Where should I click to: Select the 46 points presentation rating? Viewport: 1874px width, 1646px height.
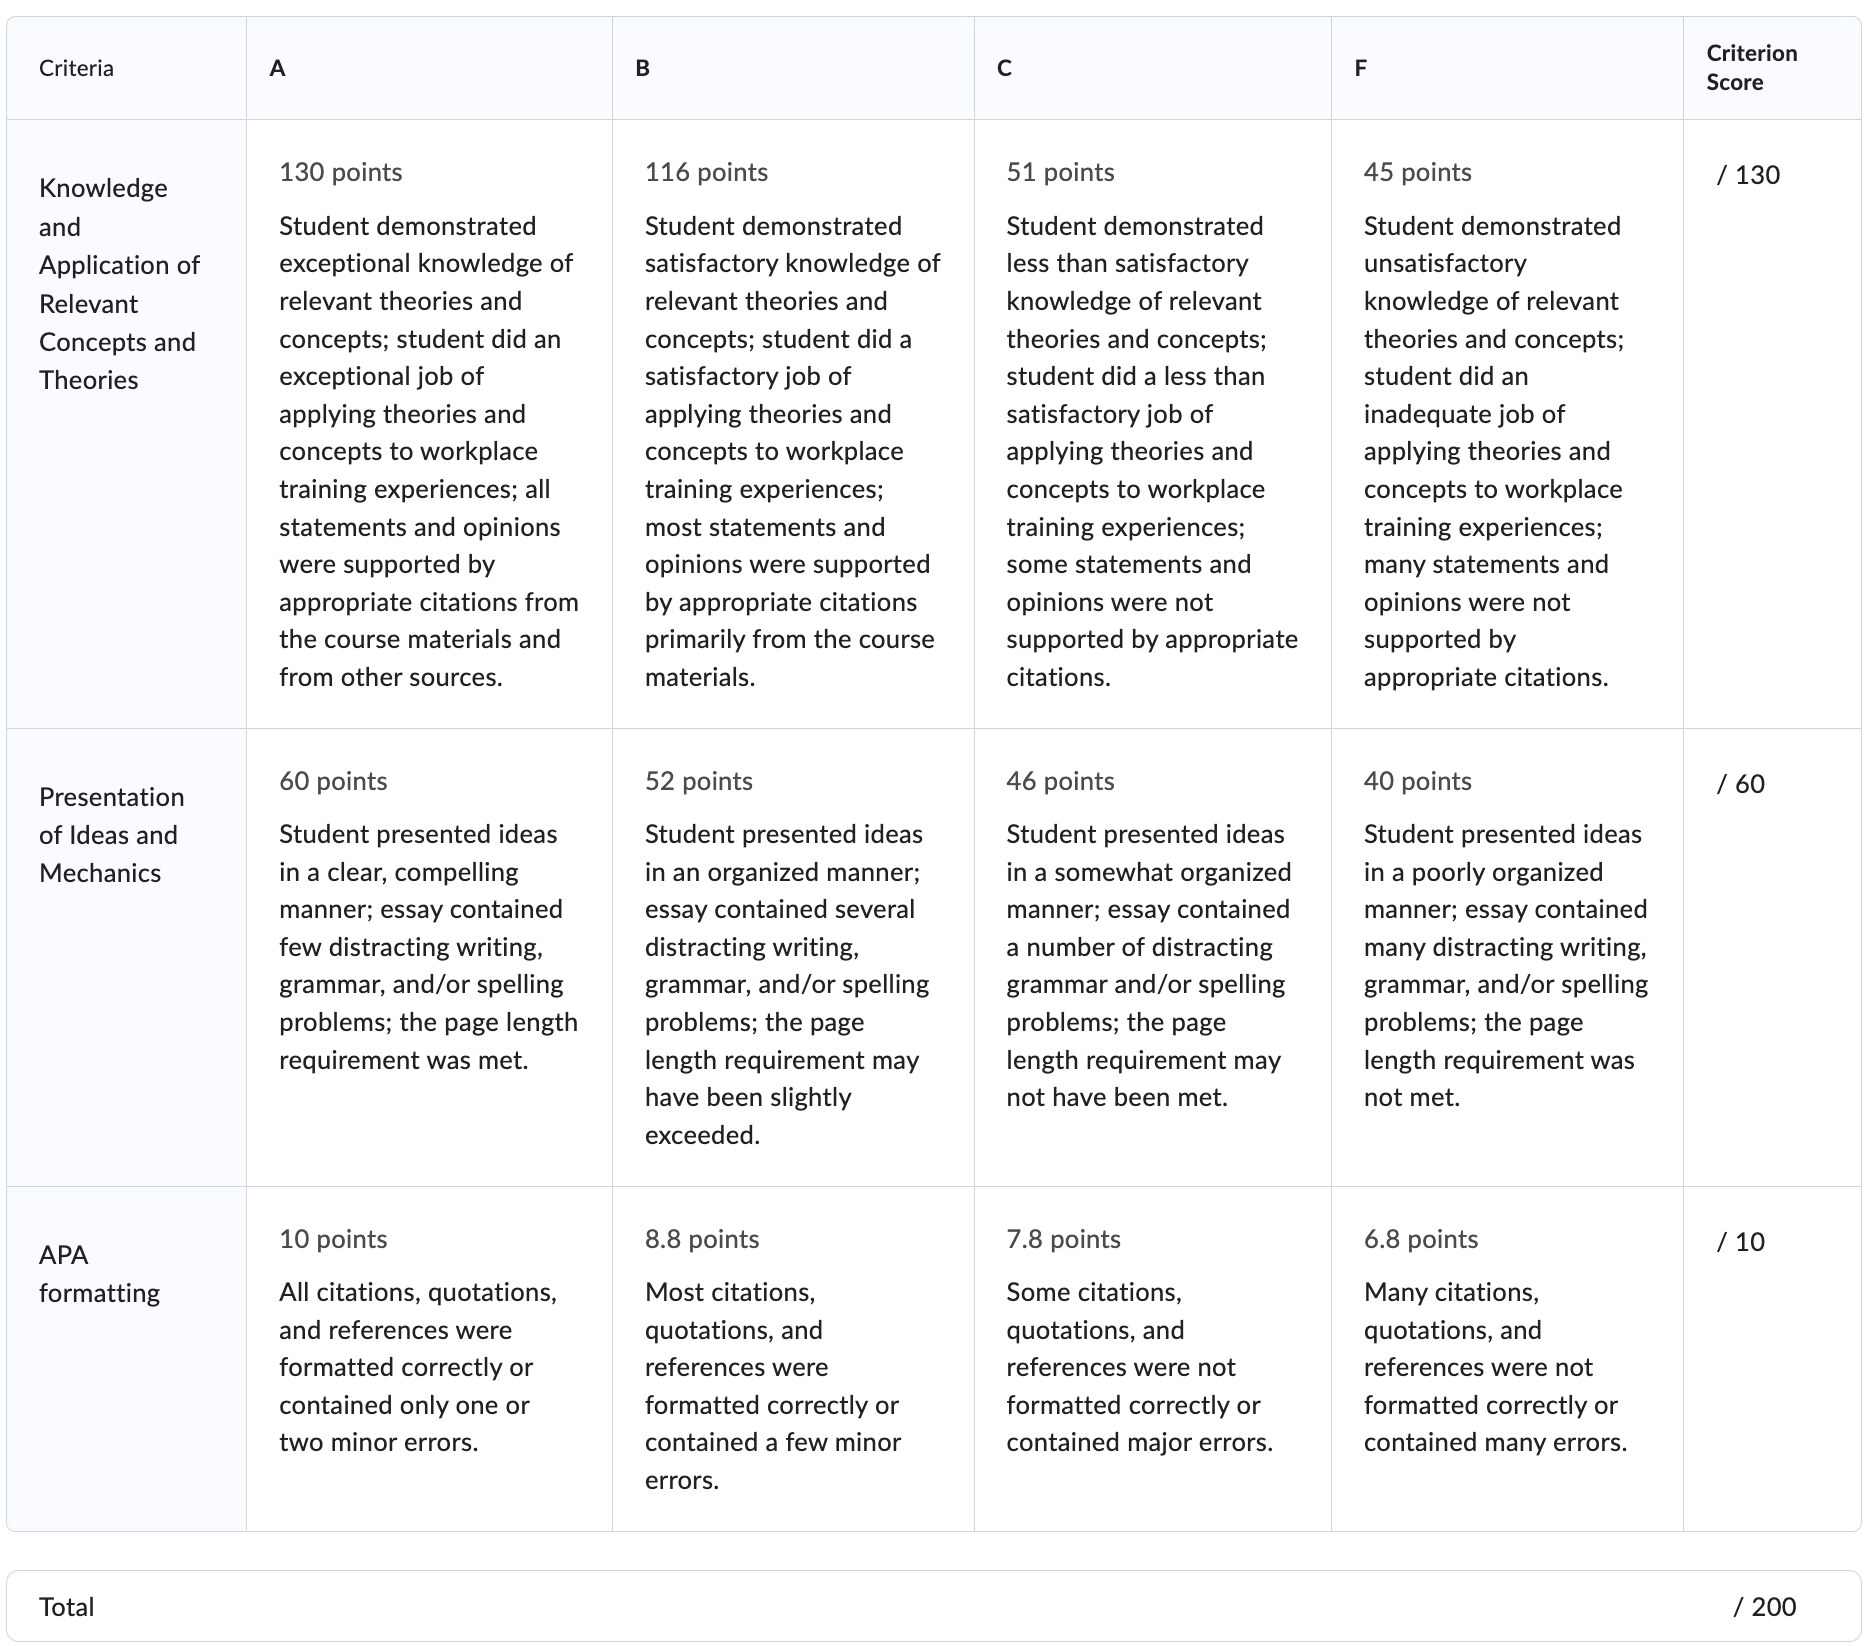click(x=1152, y=957)
